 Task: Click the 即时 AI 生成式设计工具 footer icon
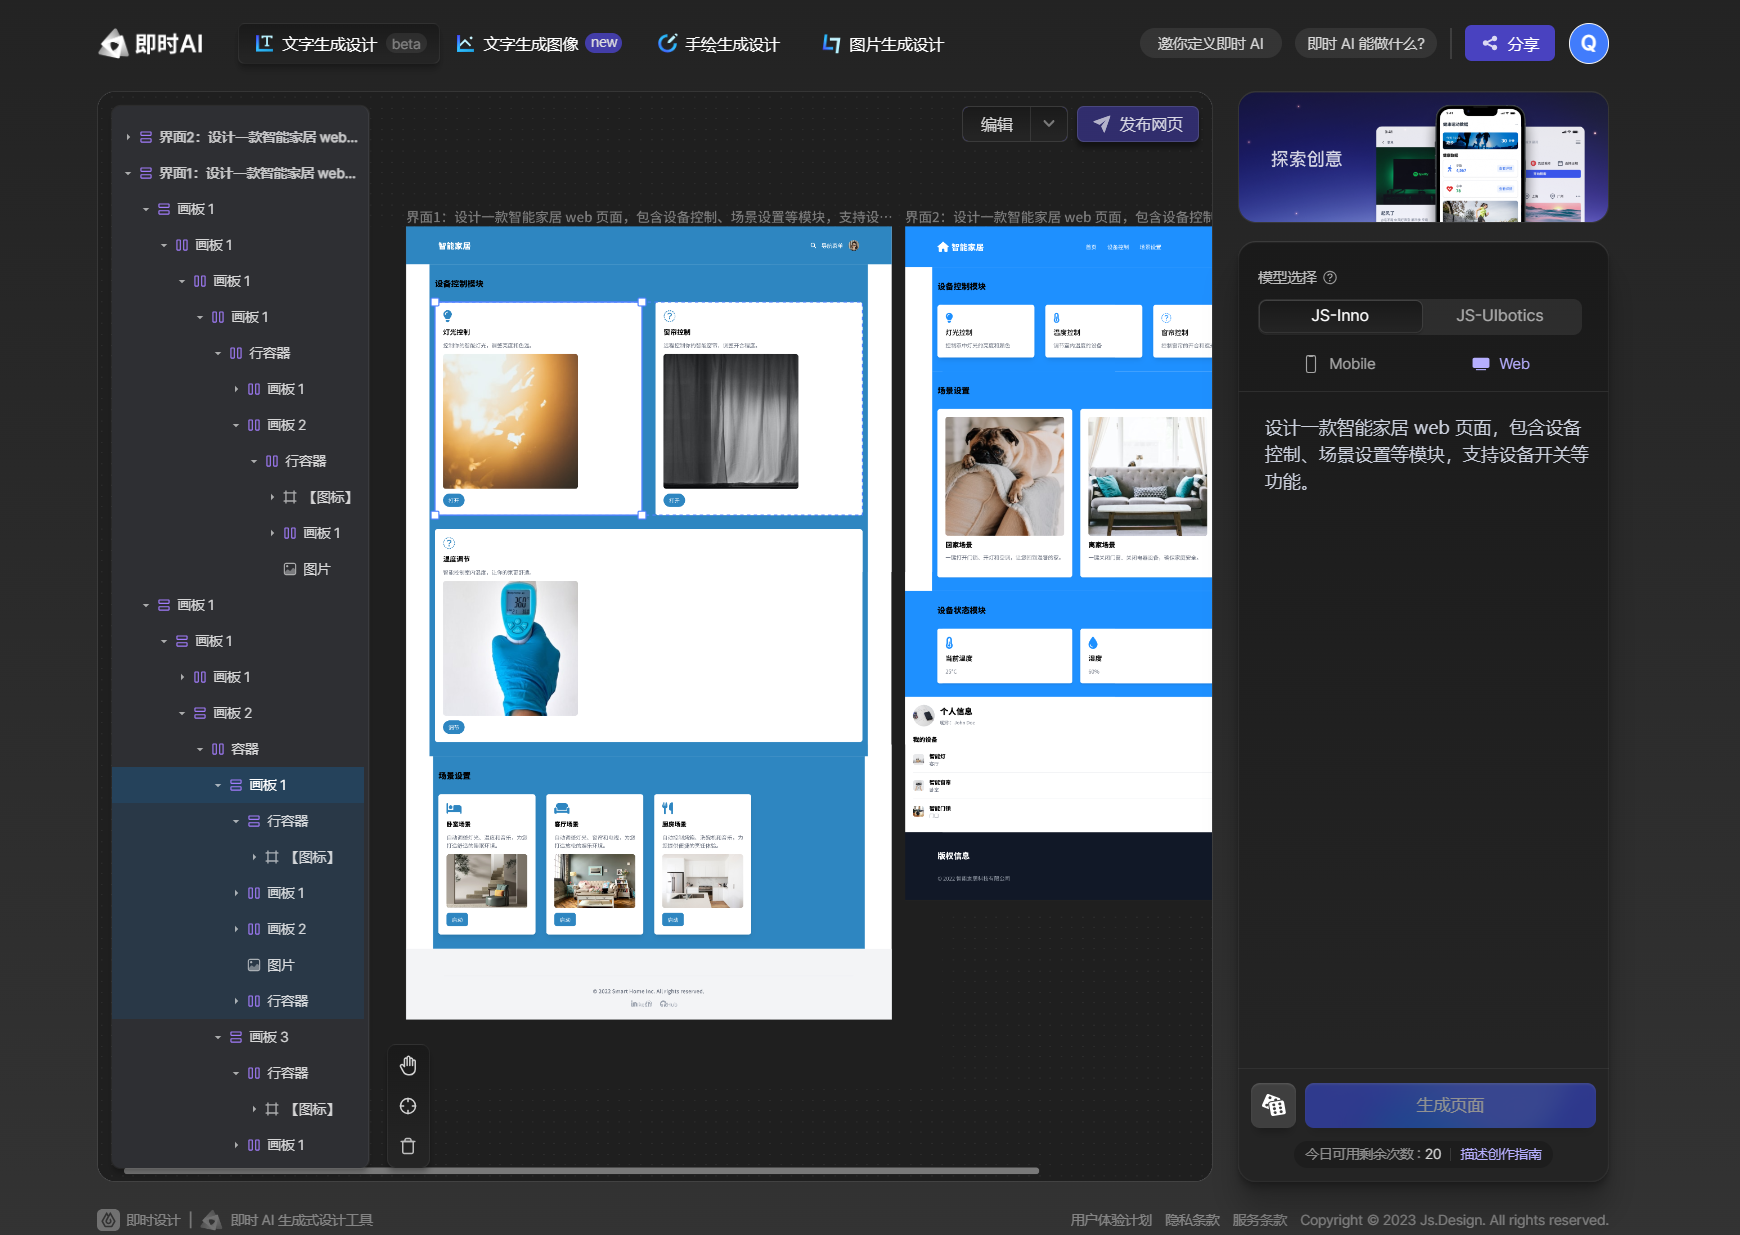coord(212,1220)
